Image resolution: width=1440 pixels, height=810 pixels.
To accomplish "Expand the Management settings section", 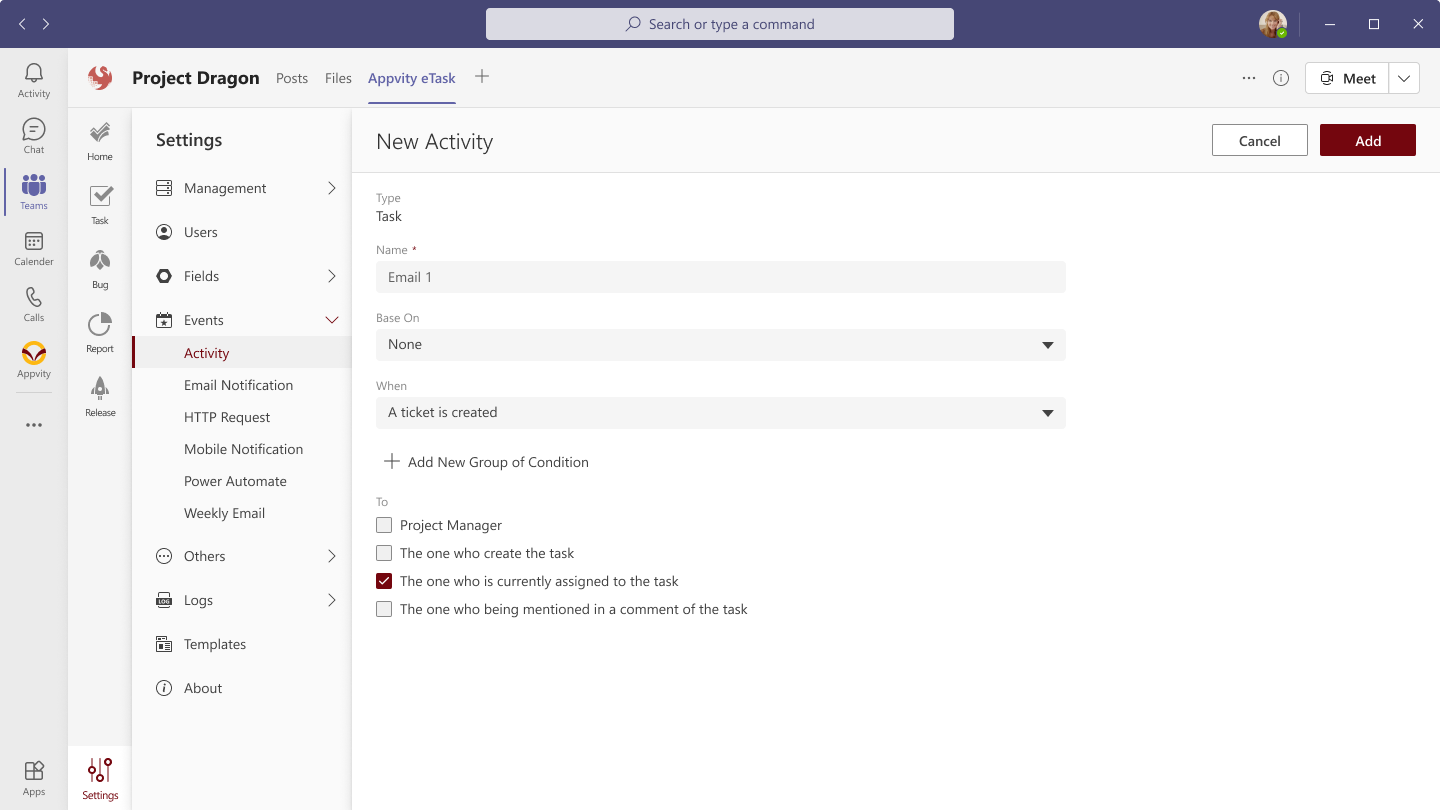I will point(245,188).
